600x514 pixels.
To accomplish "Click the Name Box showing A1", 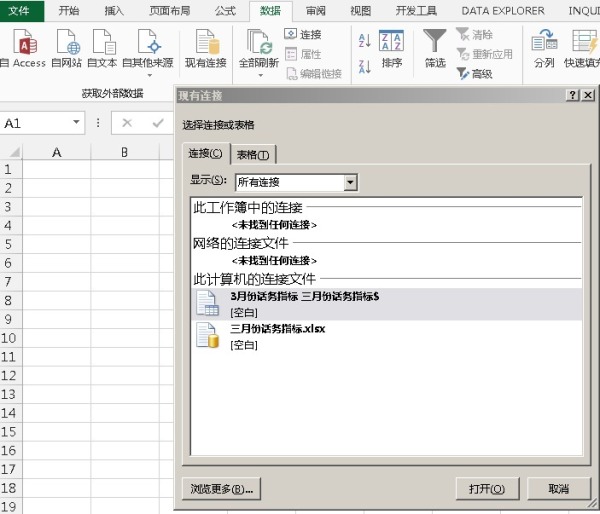I will 35,123.
